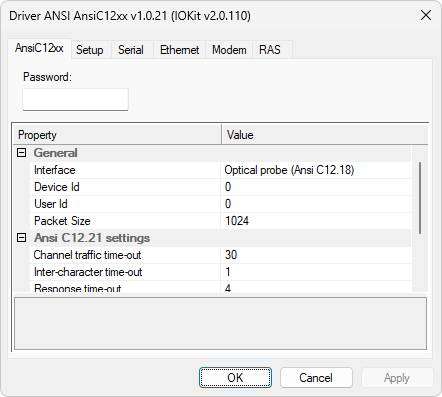Click the General group header label
Image resolution: width=442 pixels, height=397 pixels.
click(56, 153)
